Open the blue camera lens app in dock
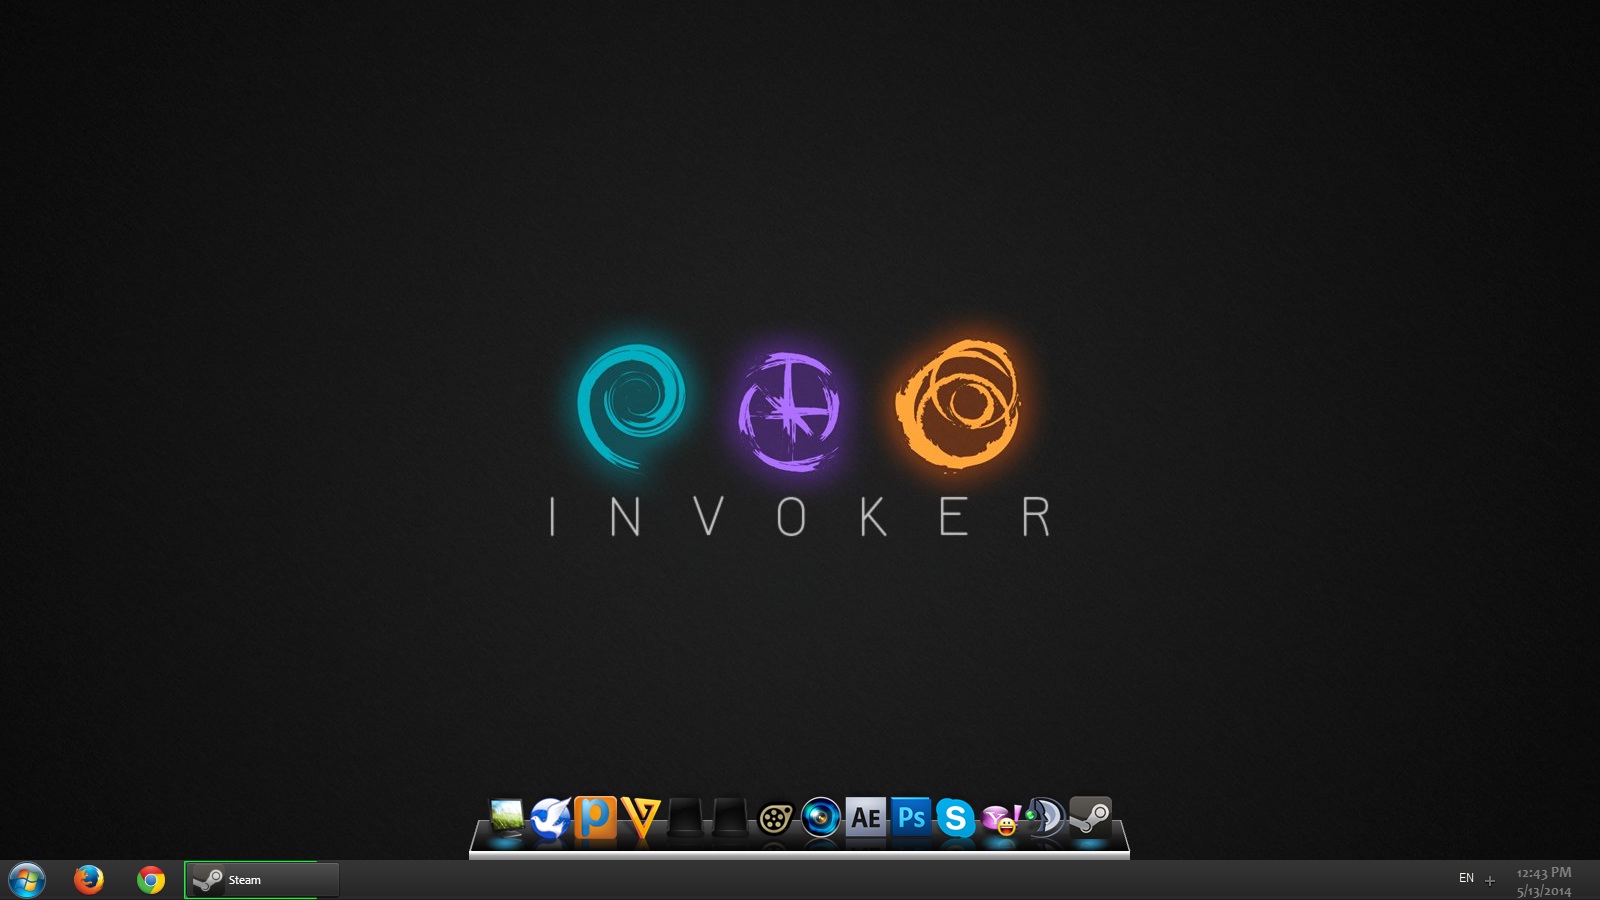Viewport: 1600px width, 900px height. coord(821,817)
